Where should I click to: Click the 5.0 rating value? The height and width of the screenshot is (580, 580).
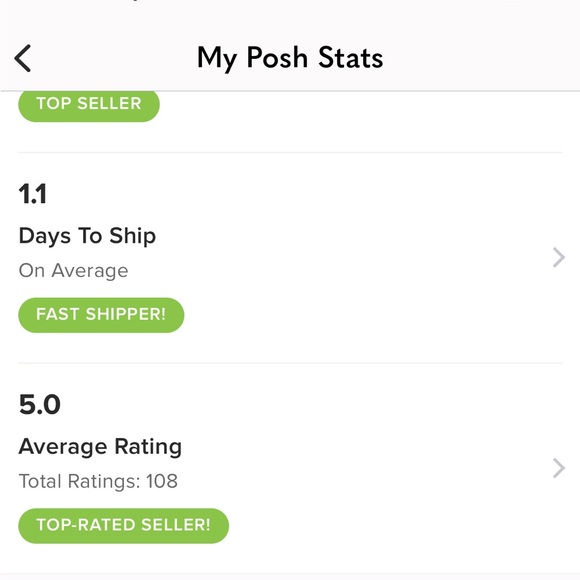[40, 404]
